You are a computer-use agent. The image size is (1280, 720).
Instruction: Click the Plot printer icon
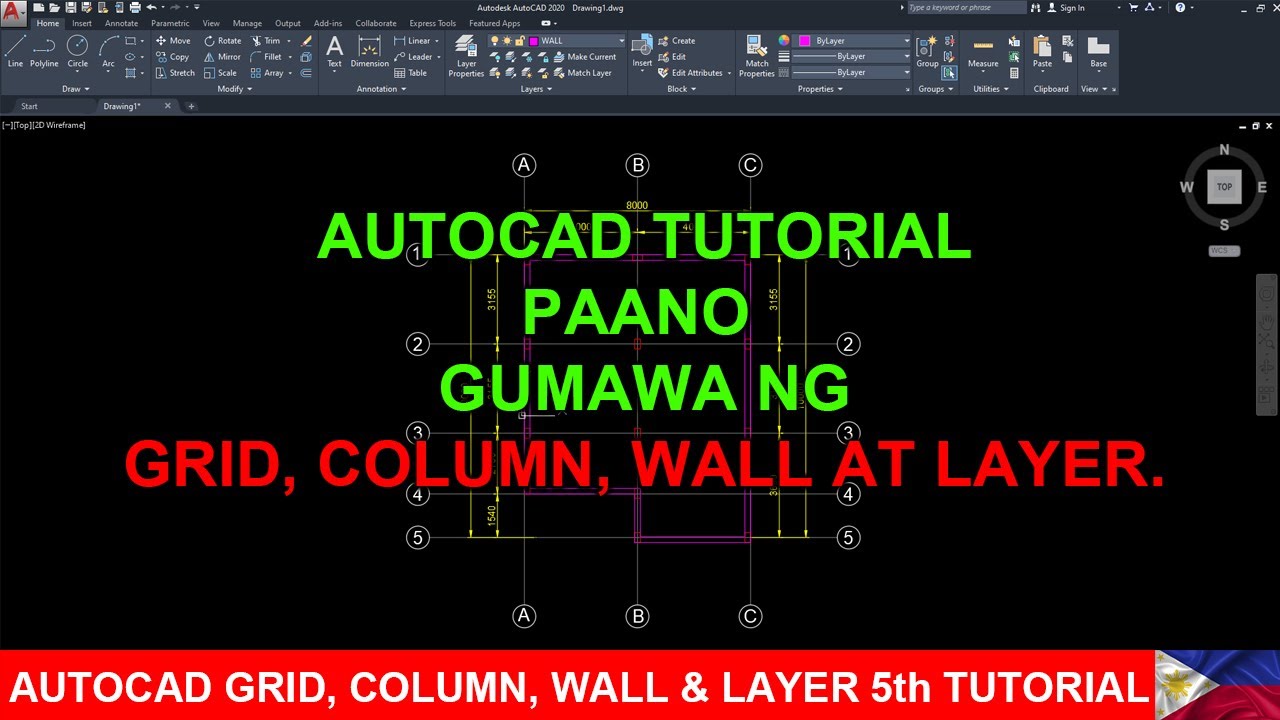134,8
